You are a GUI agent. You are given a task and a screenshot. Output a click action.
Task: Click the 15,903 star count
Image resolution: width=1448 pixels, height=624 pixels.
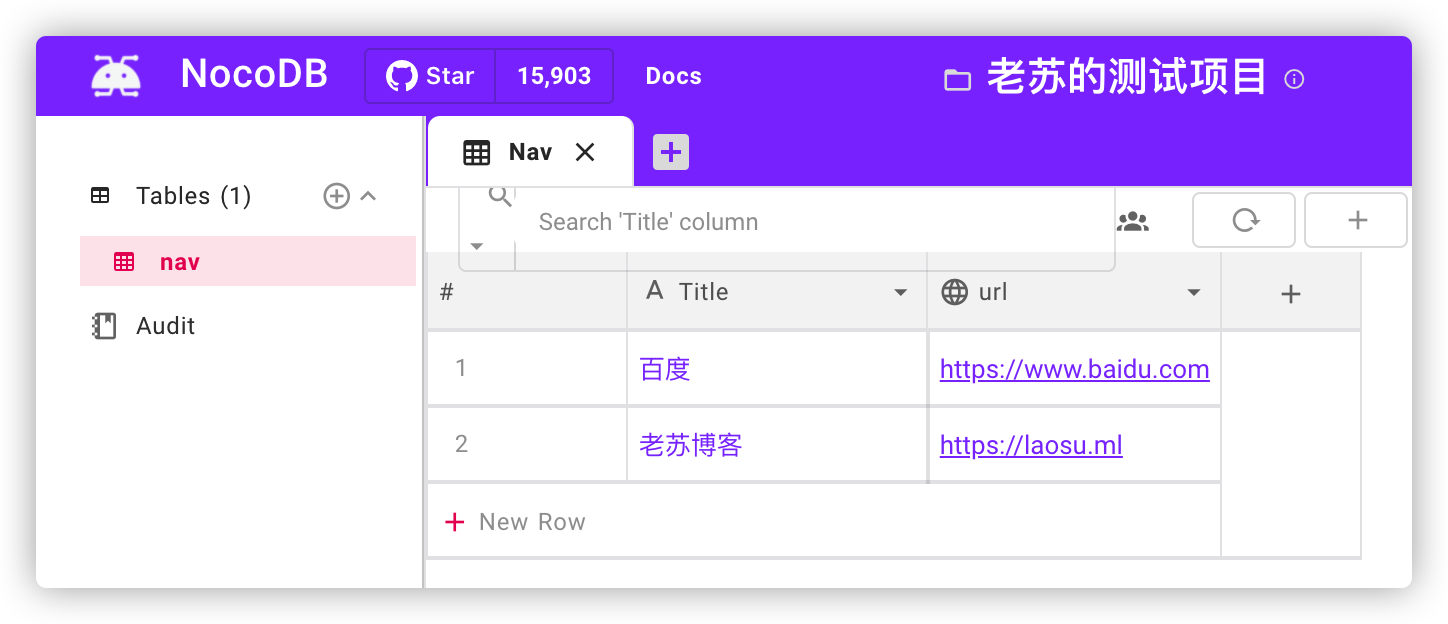pos(554,76)
